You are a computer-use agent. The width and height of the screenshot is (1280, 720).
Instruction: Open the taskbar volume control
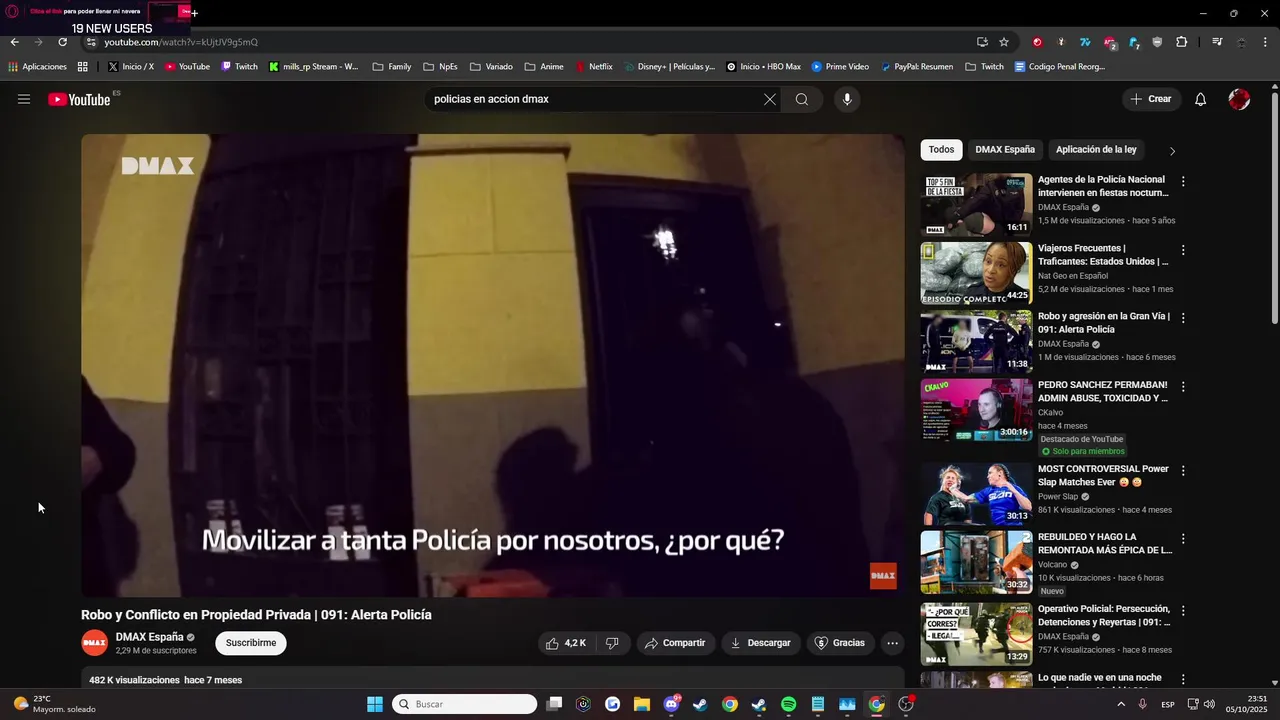[1208, 704]
